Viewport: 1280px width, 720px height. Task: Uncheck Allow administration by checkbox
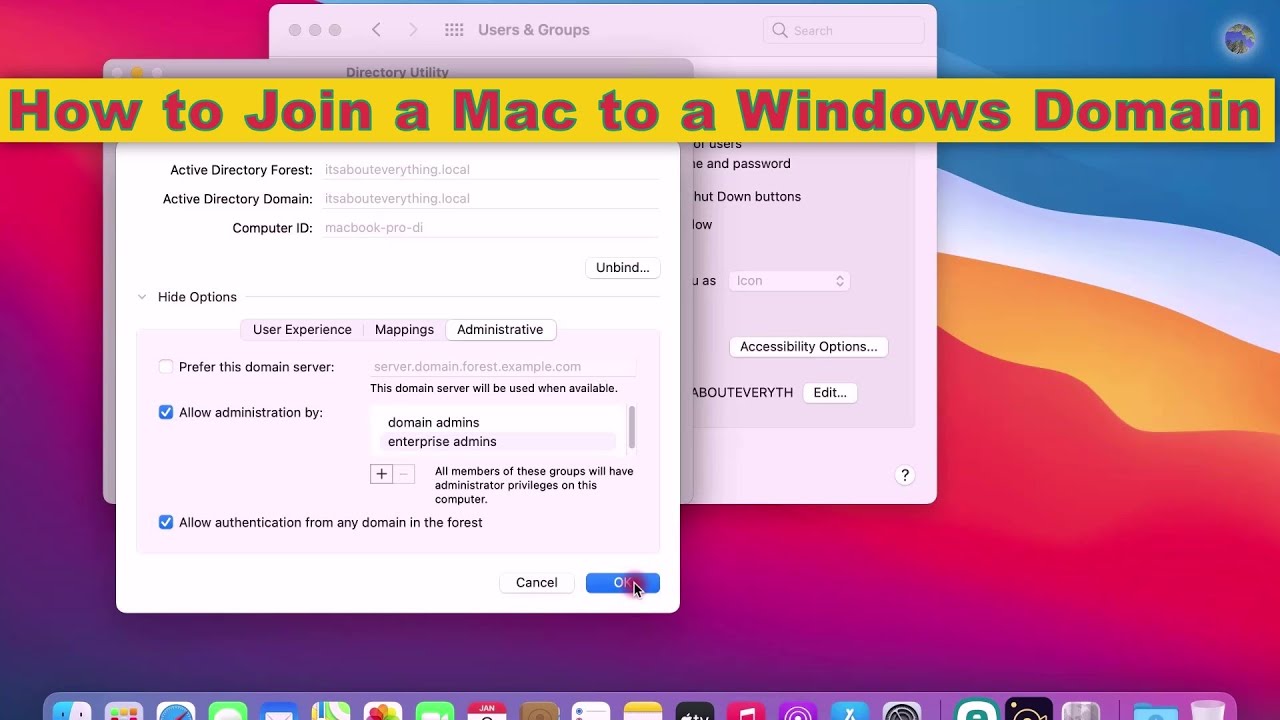click(166, 412)
